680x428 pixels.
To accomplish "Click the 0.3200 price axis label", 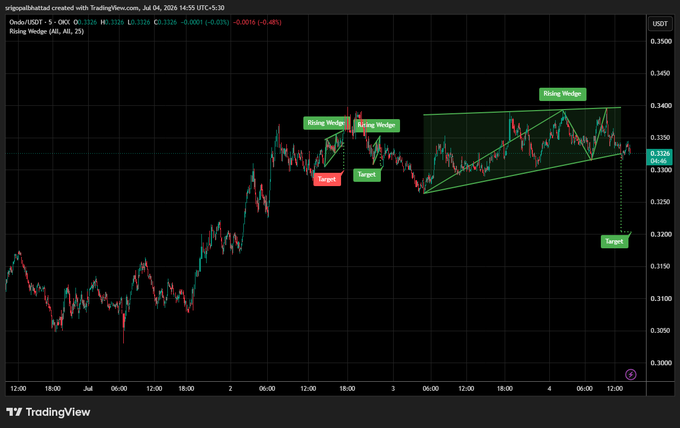I will click(x=660, y=235).
